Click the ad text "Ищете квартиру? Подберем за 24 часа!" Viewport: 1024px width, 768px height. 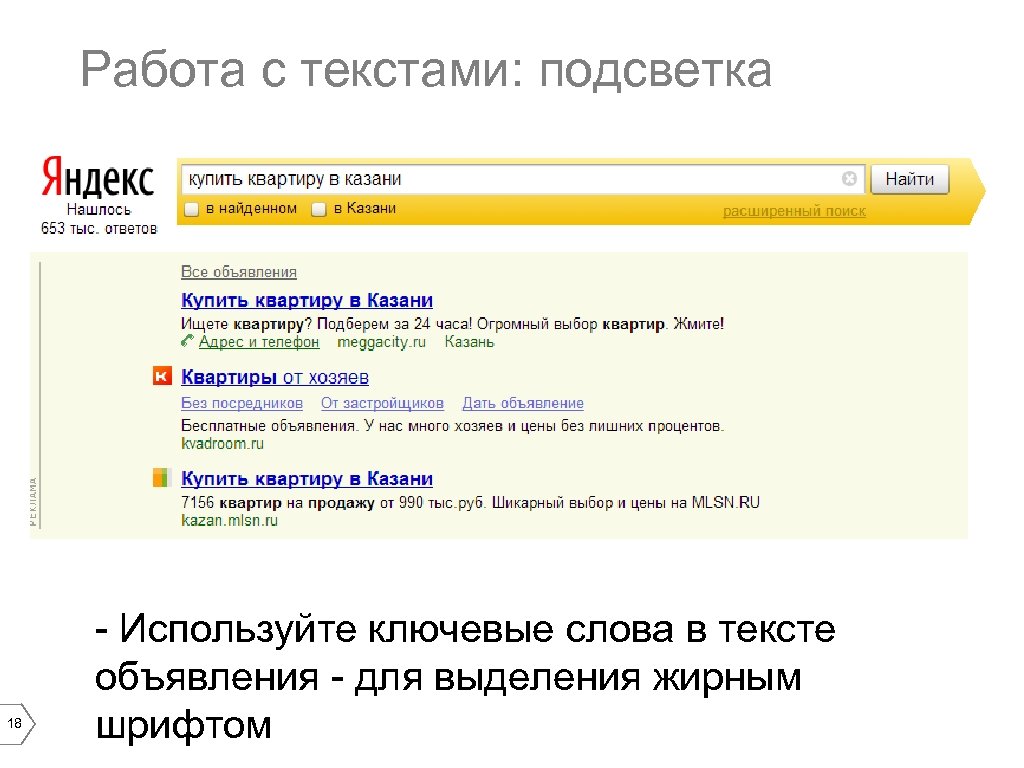326,323
